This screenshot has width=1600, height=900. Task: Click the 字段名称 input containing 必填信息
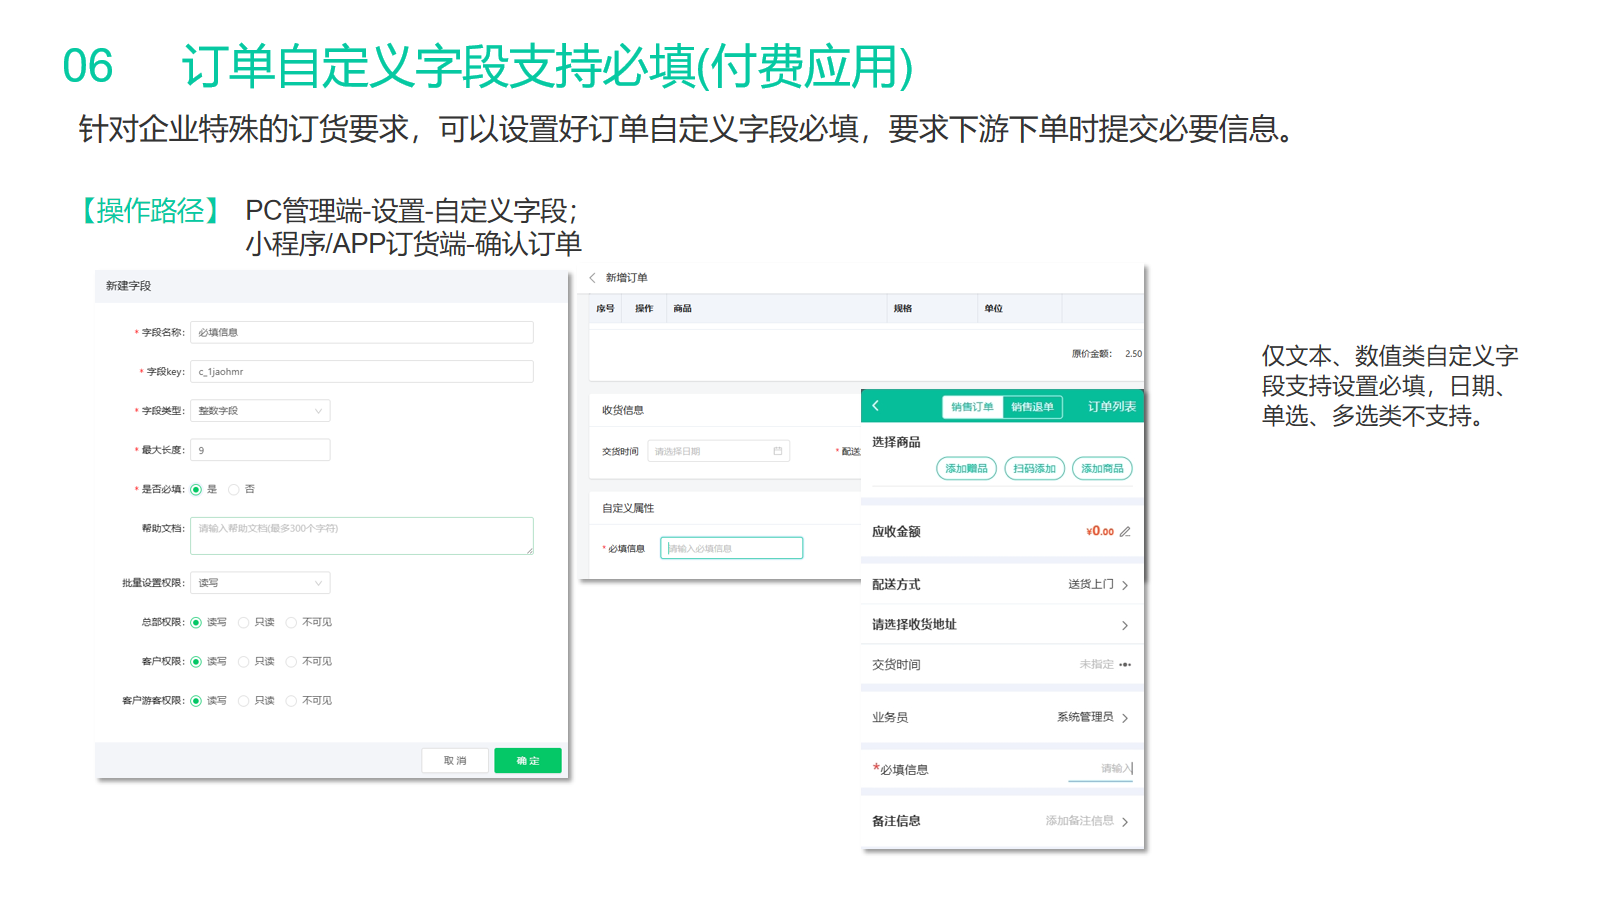[x=362, y=333]
